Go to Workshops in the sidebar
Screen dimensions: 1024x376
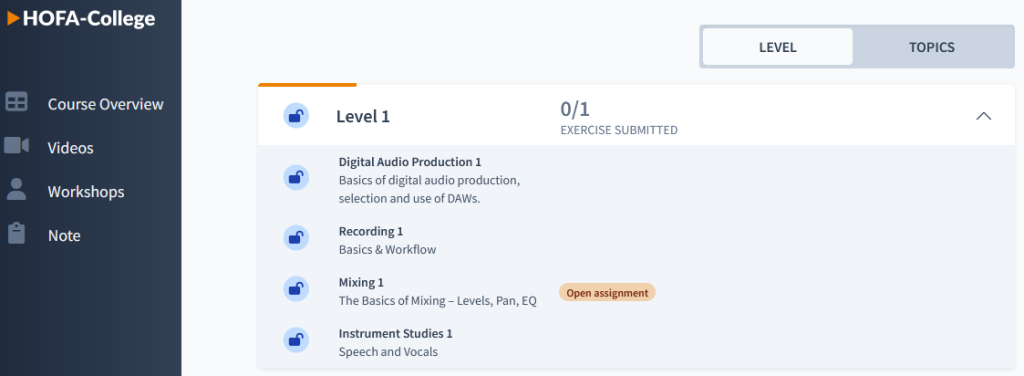[86, 192]
